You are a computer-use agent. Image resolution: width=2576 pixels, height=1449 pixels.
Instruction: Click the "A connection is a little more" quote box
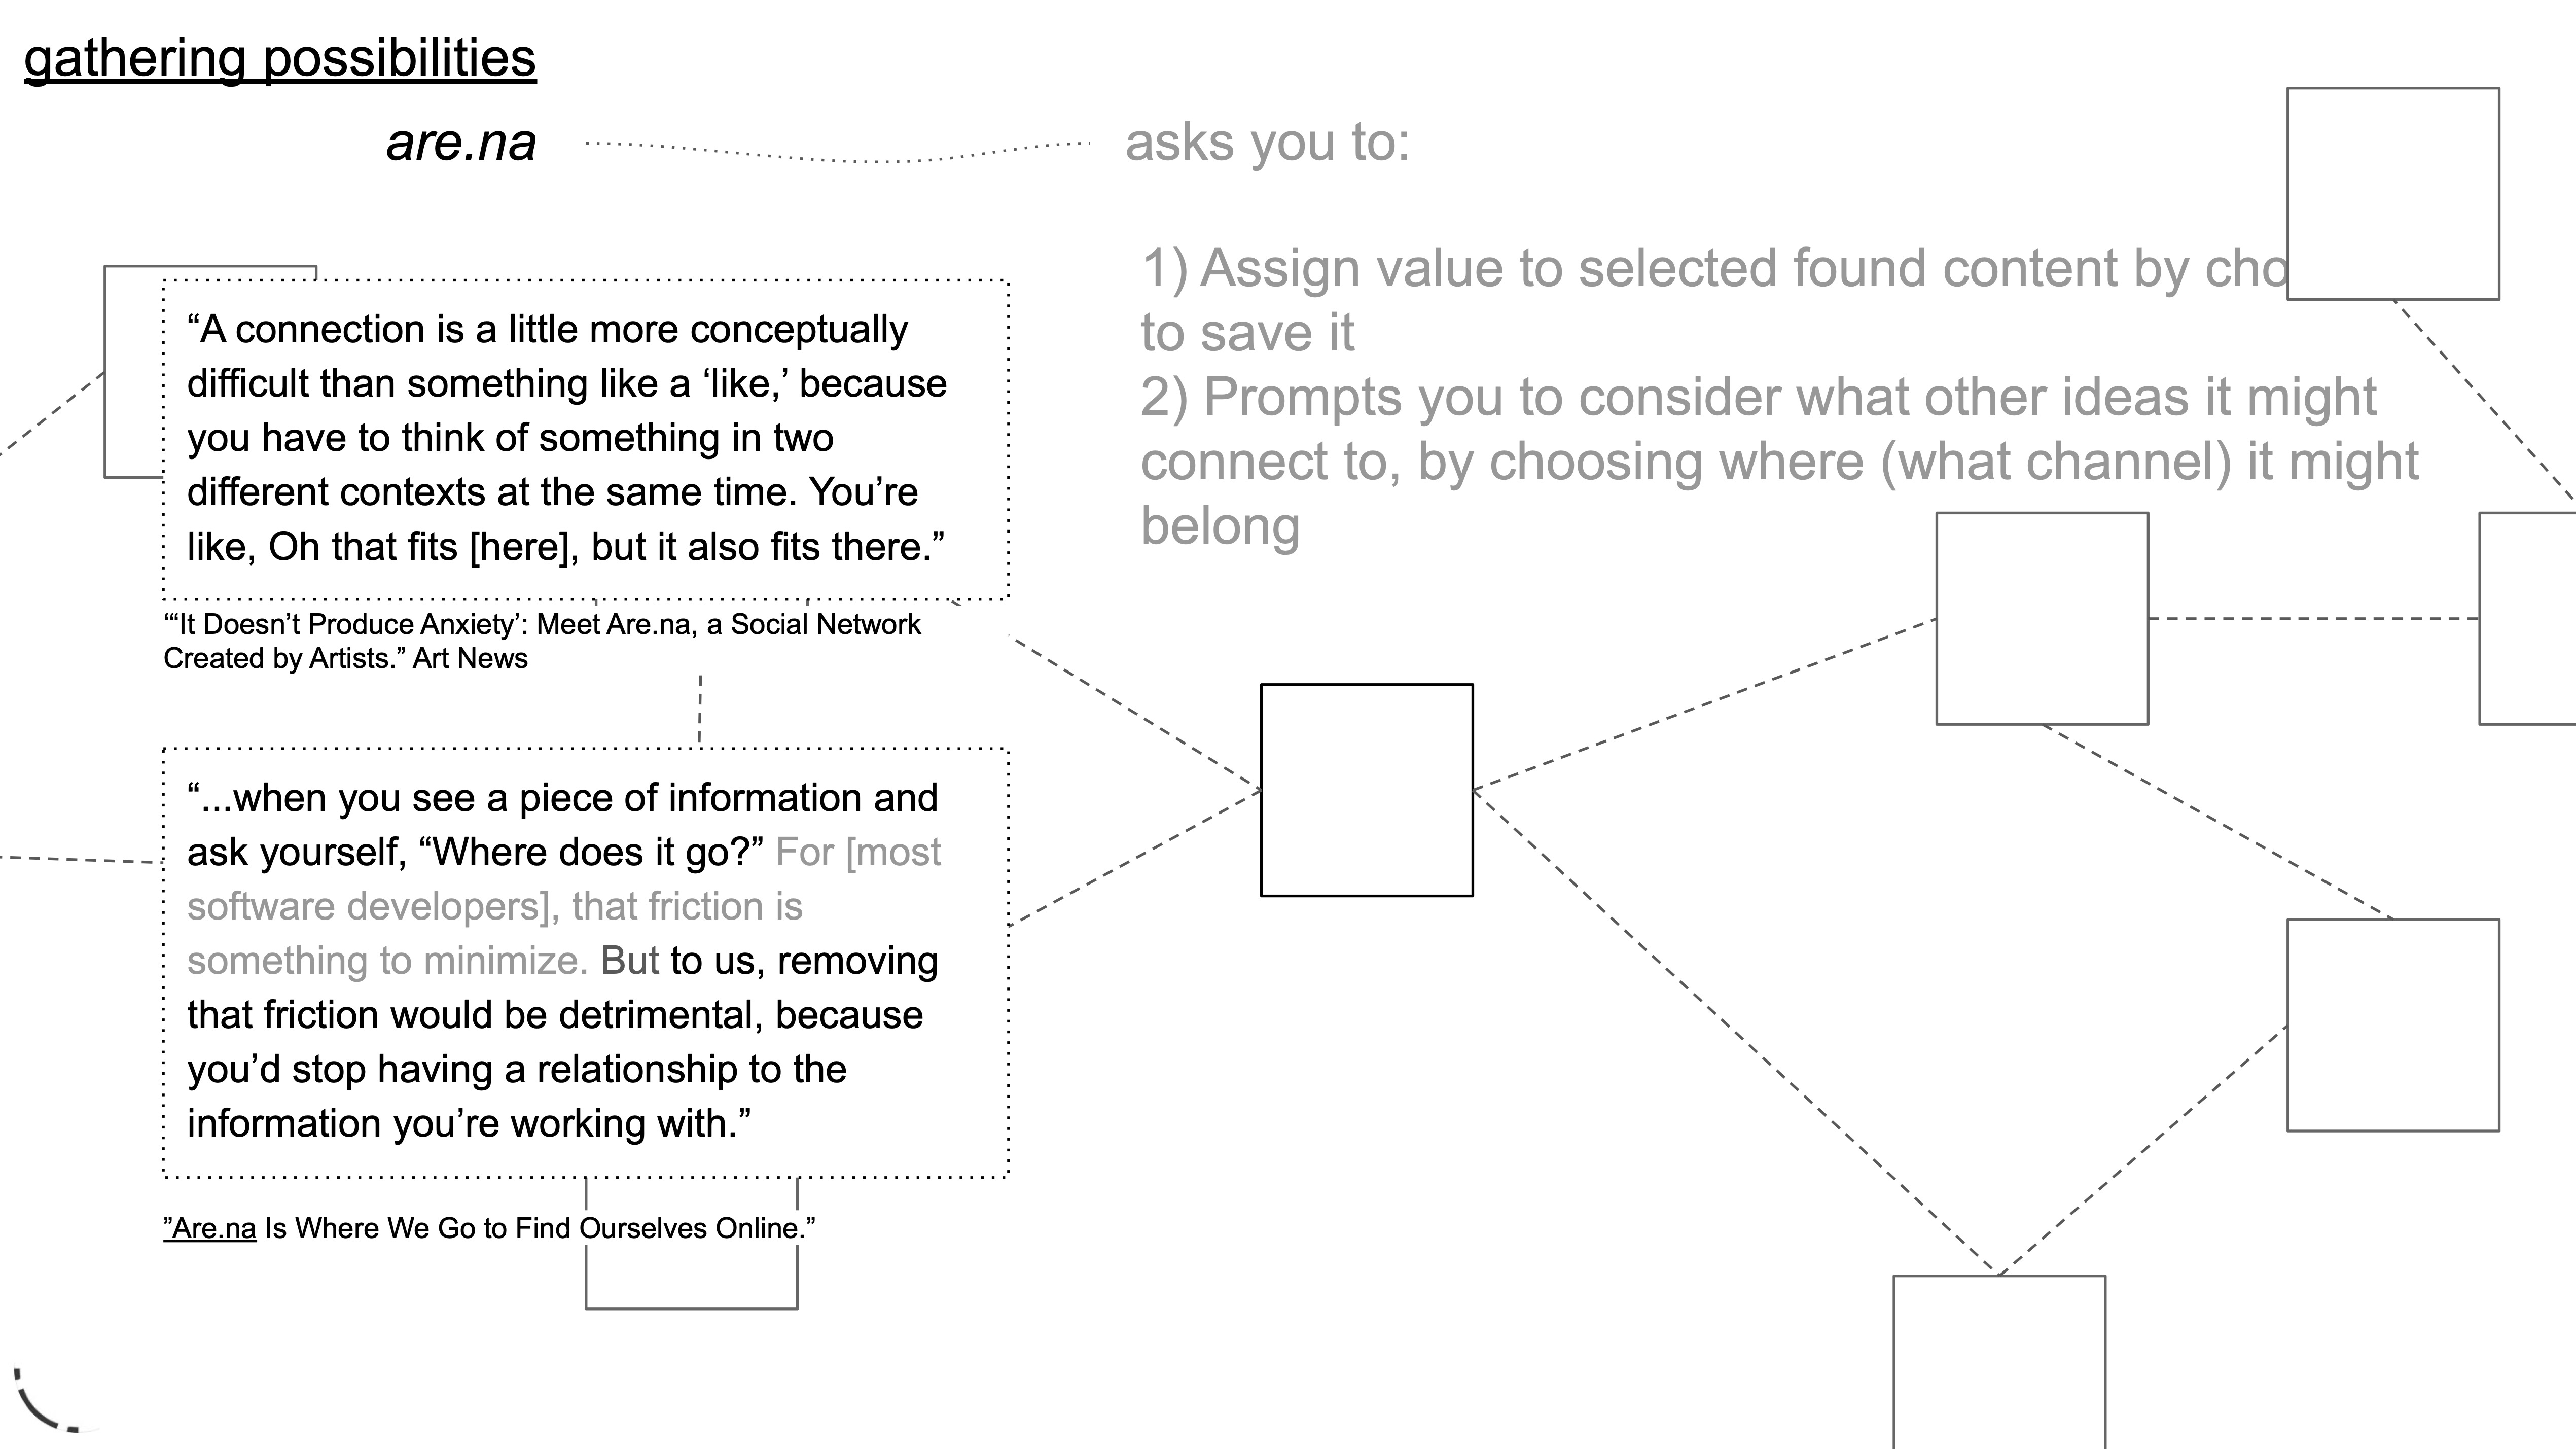coord(585,440)
